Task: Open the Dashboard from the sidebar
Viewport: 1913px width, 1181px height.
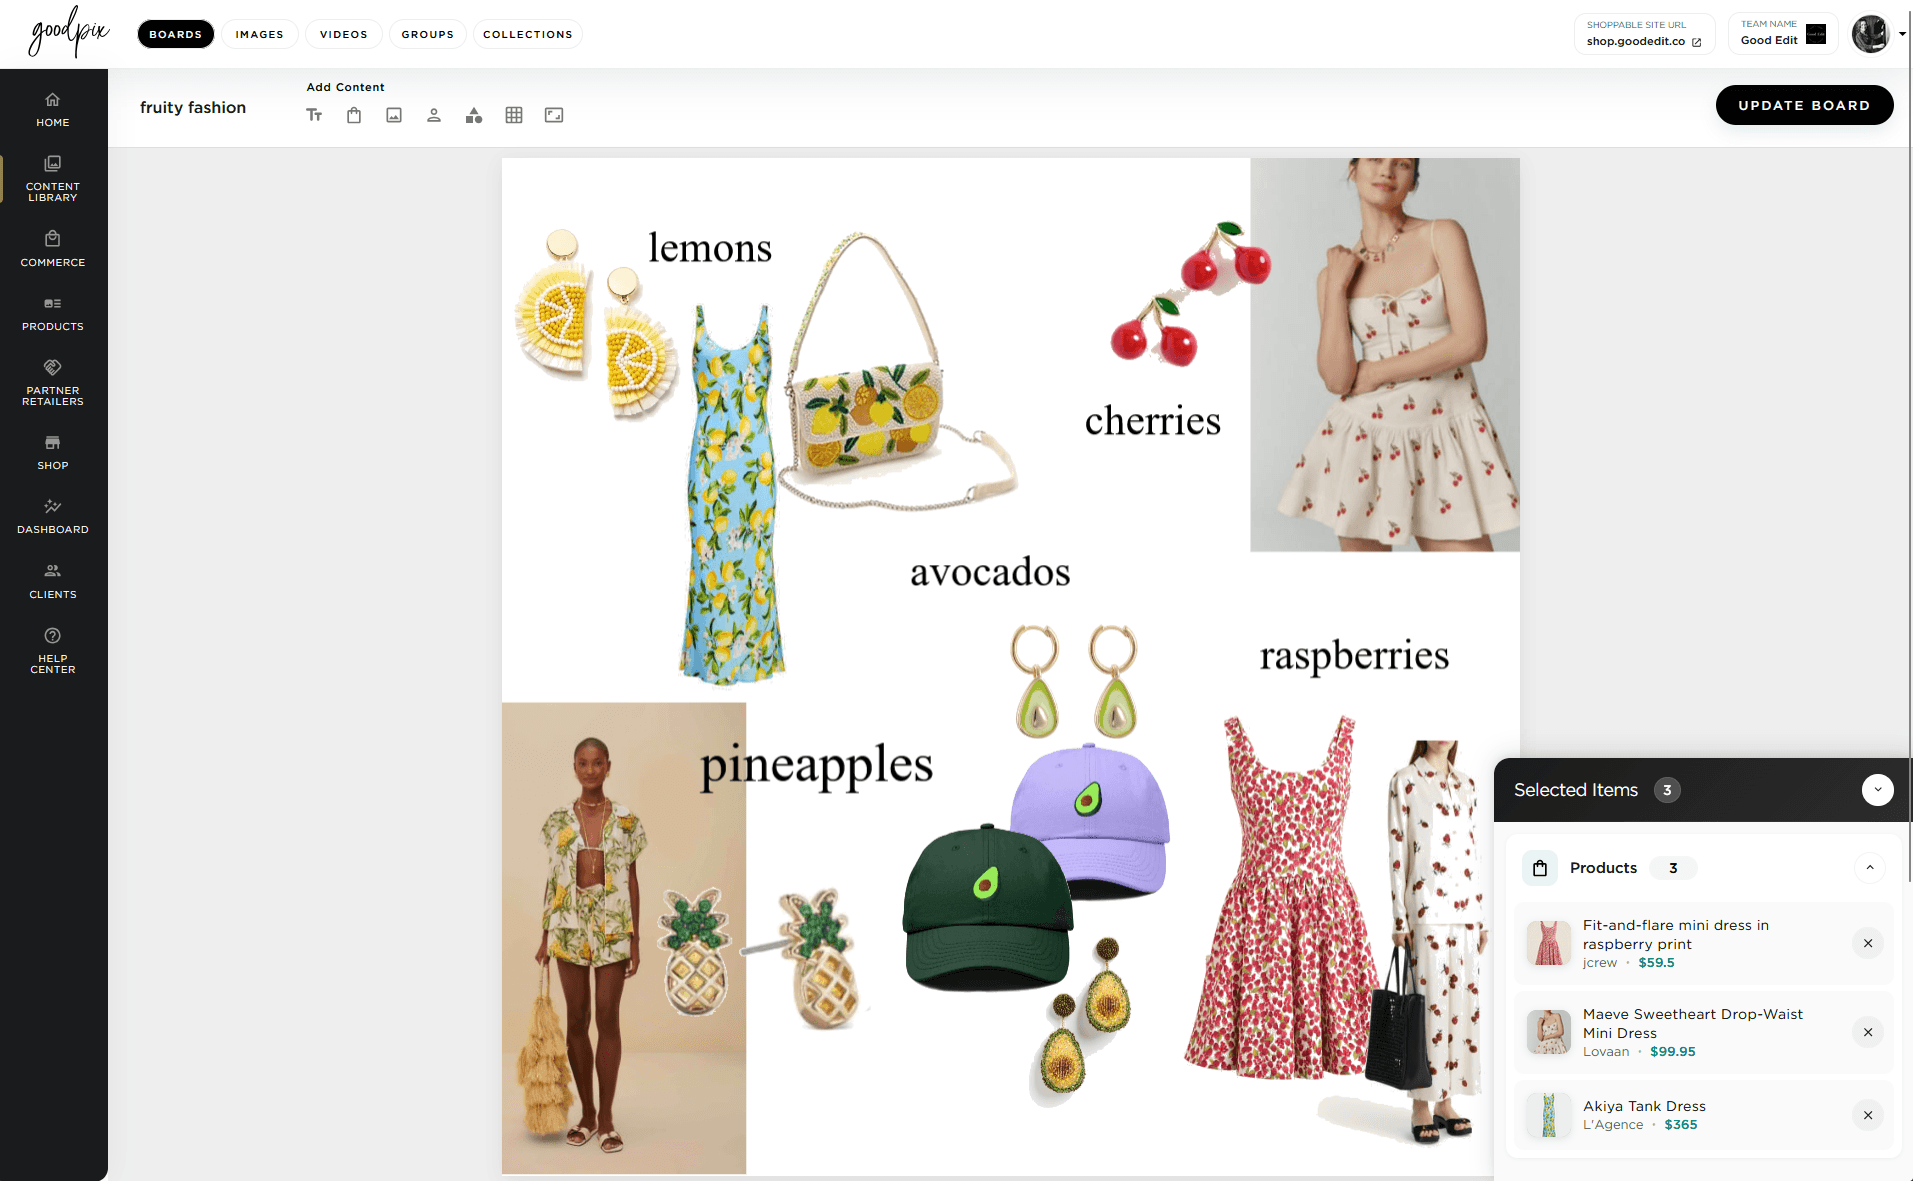Action: pyautogui.click(x=53, y=516)
